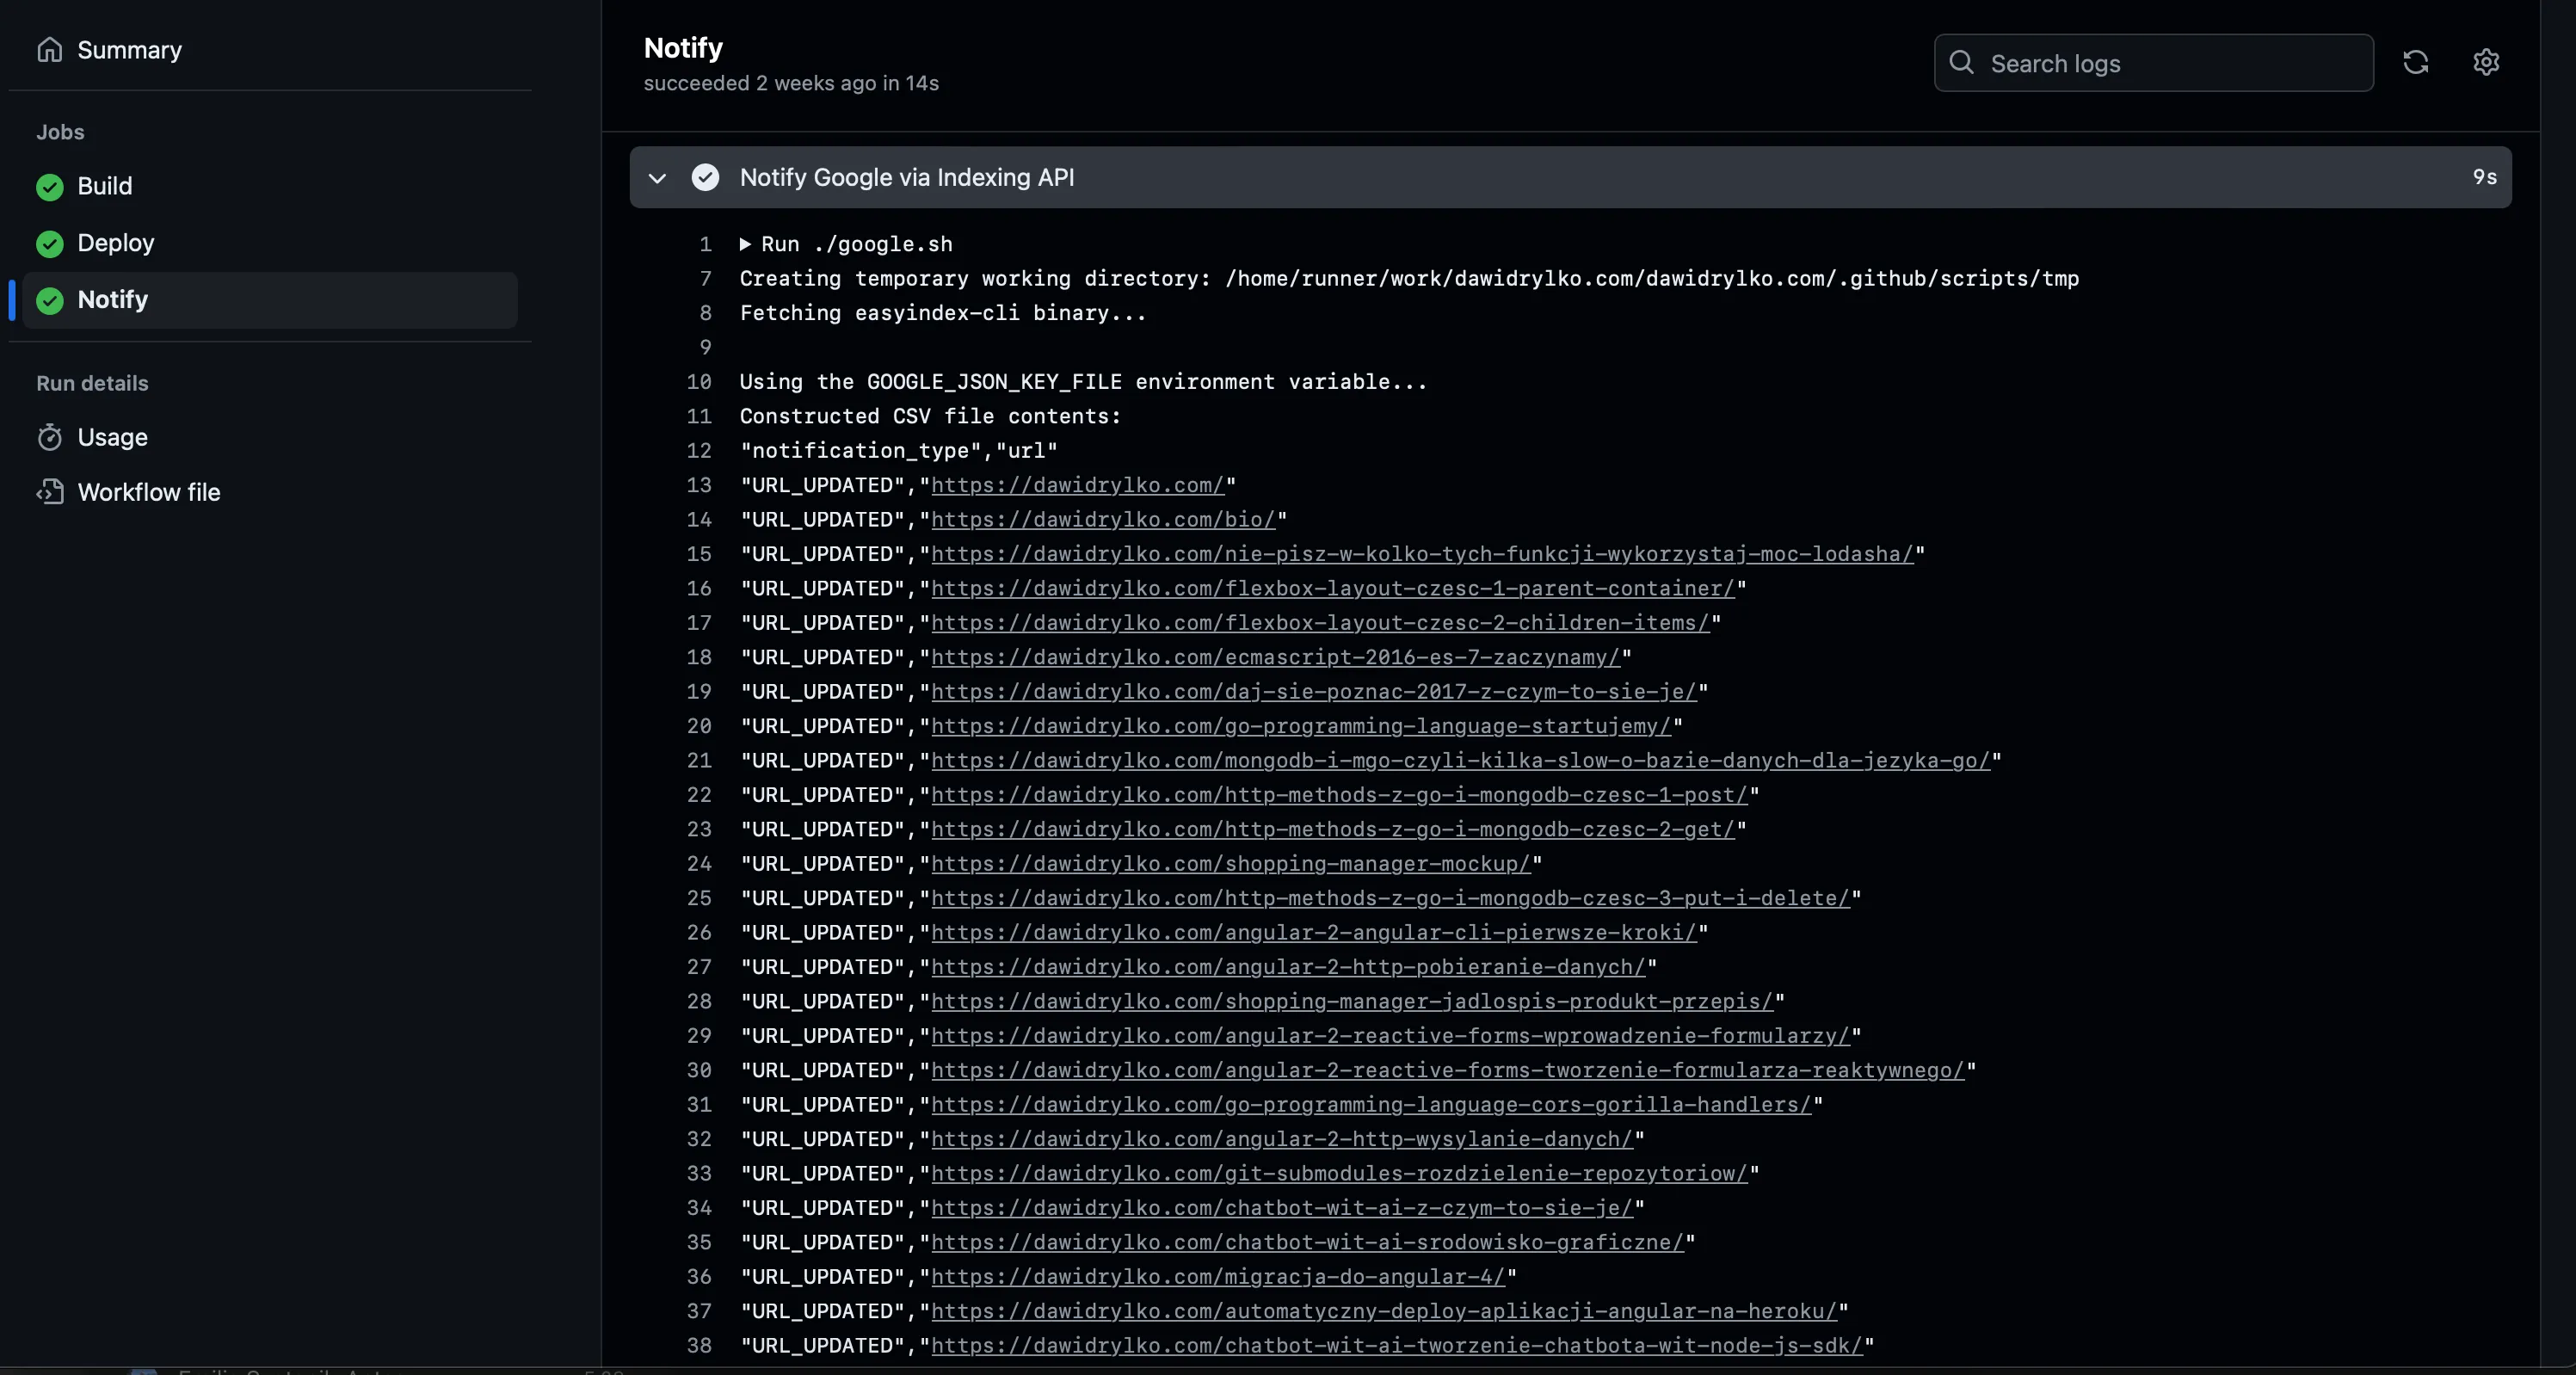Click log line number 38
The width and height of the screenshot is (2576, 1375).
(699, 1346)
